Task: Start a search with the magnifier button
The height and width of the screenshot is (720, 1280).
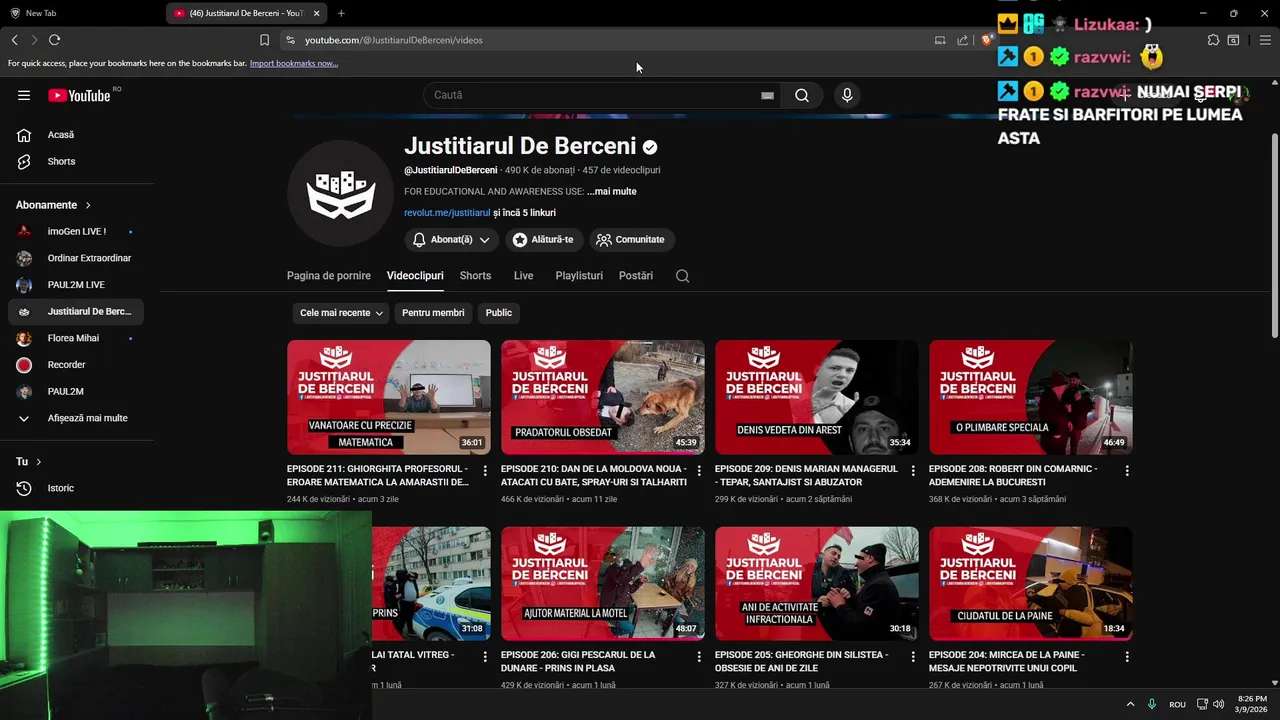Action: pyautogui.click(x=802, y=95)
